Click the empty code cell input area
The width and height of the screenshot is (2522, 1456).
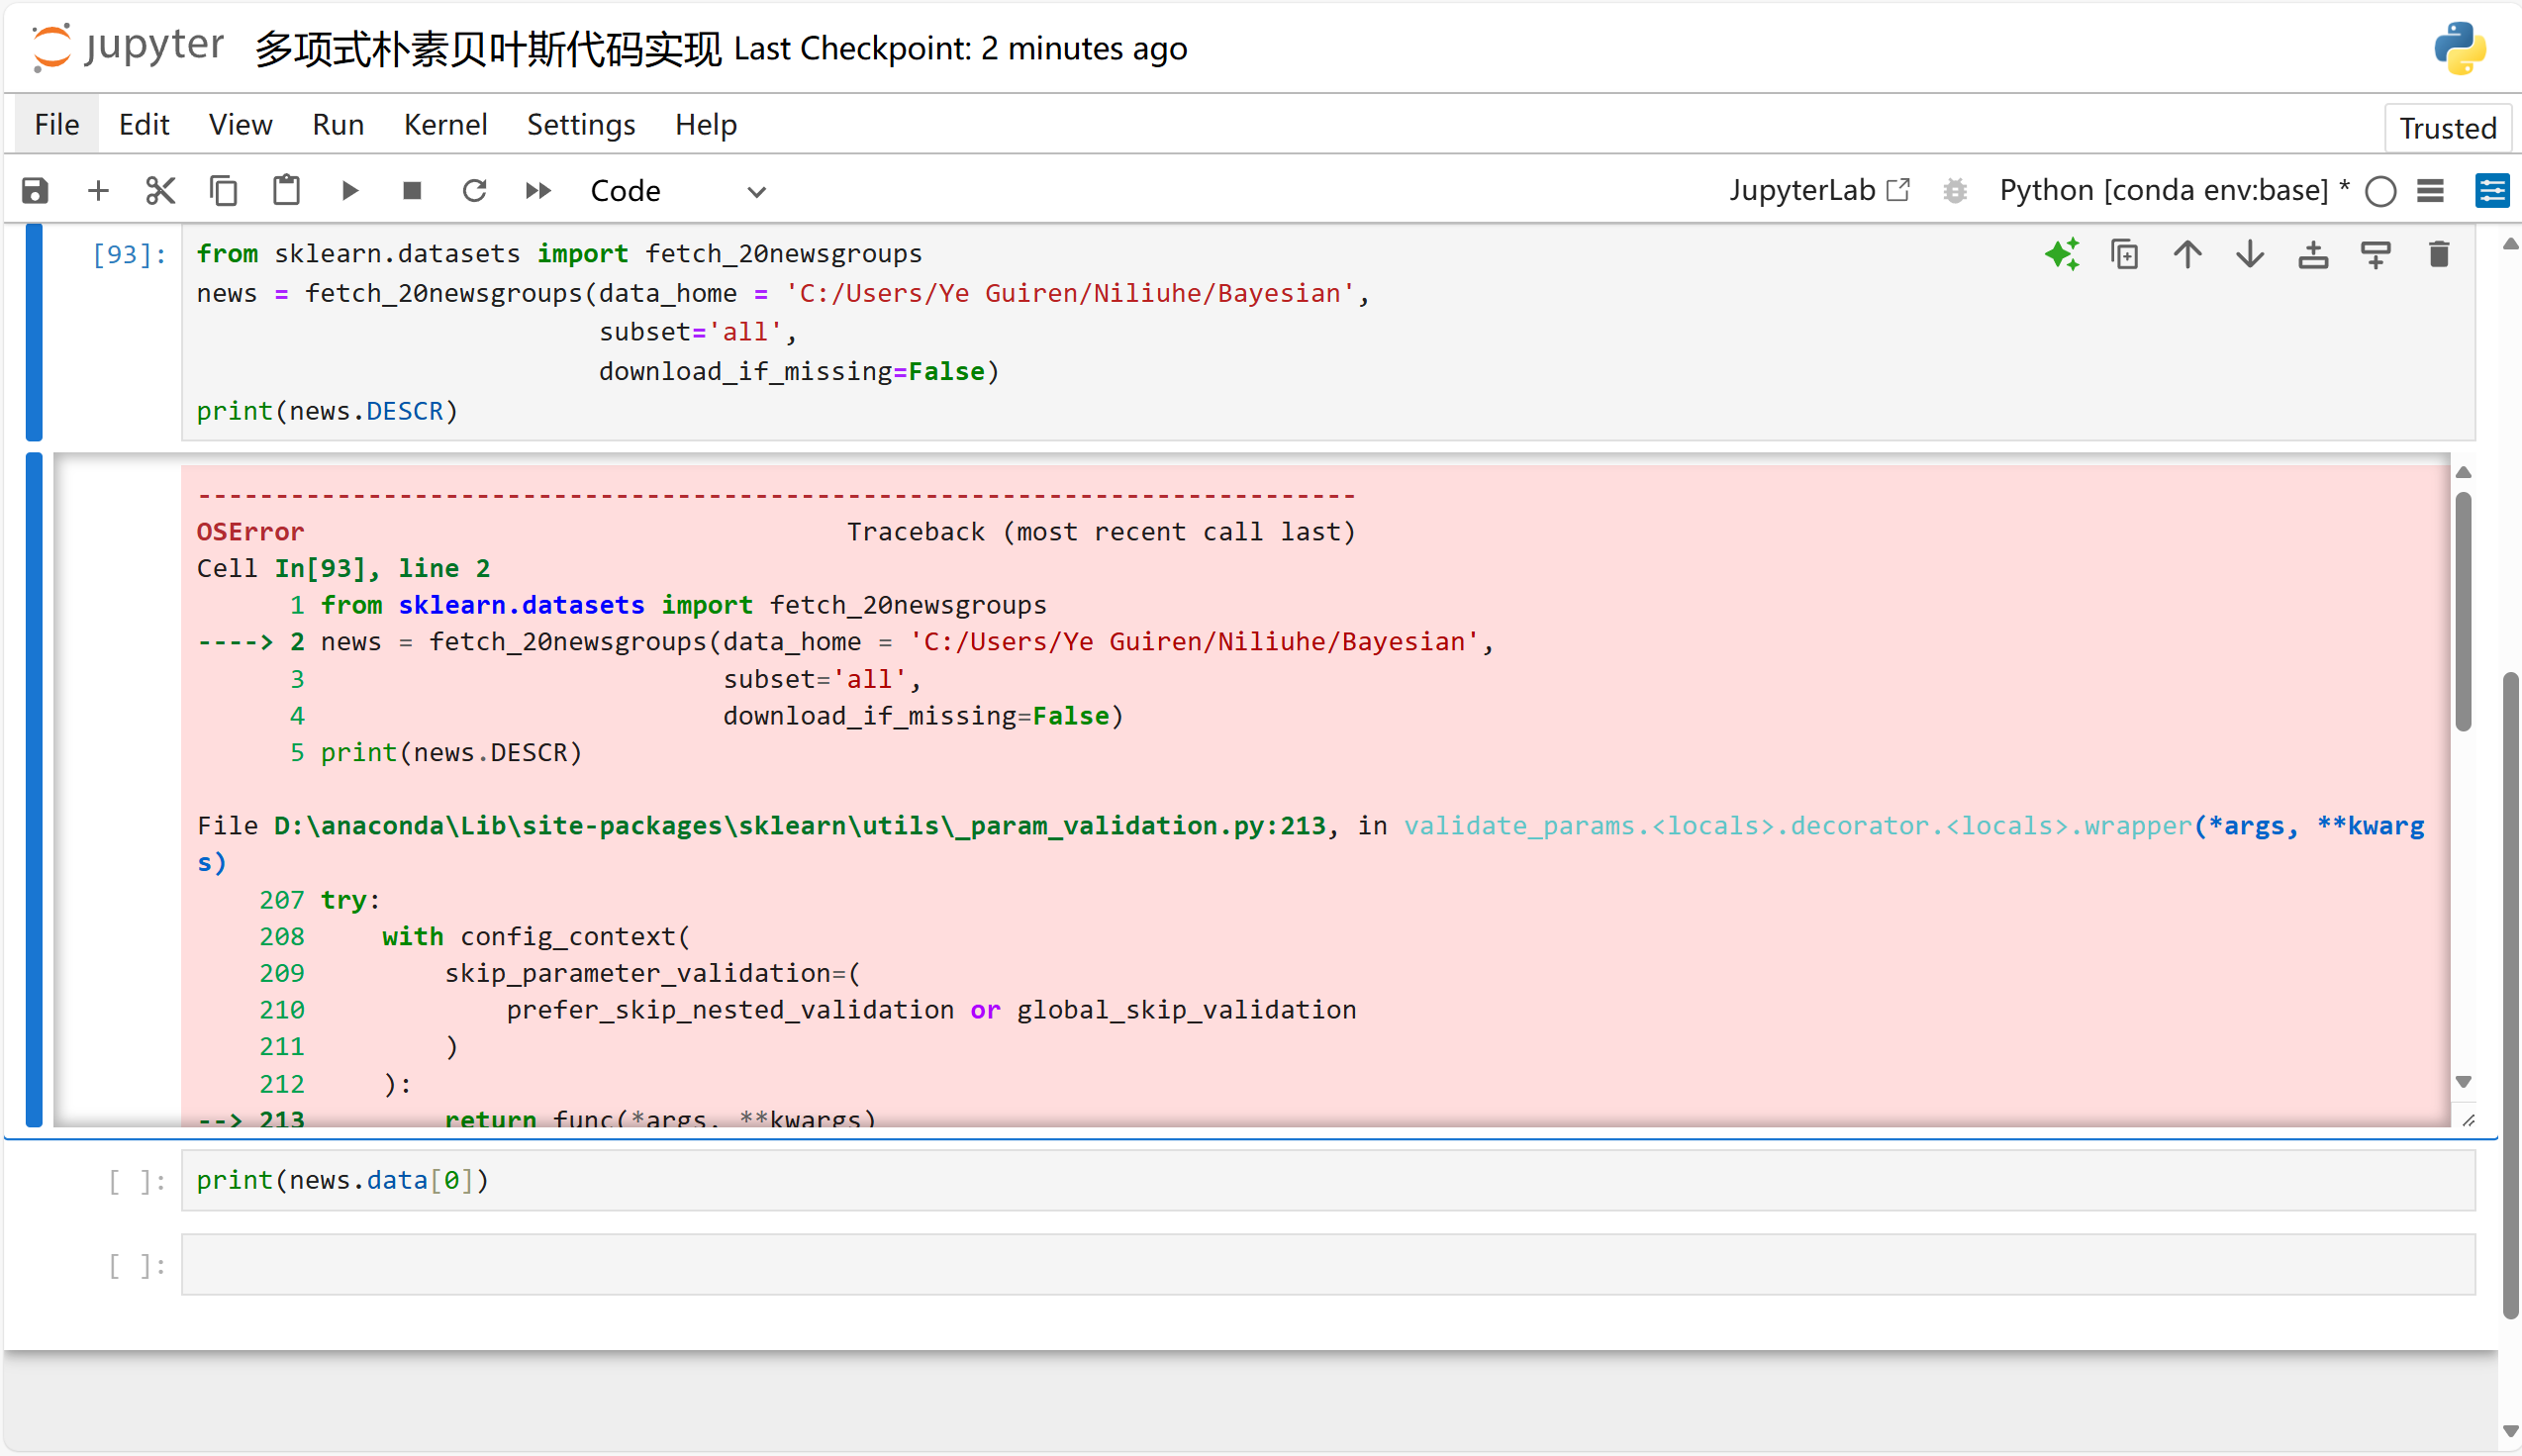coord(1327,1264)
